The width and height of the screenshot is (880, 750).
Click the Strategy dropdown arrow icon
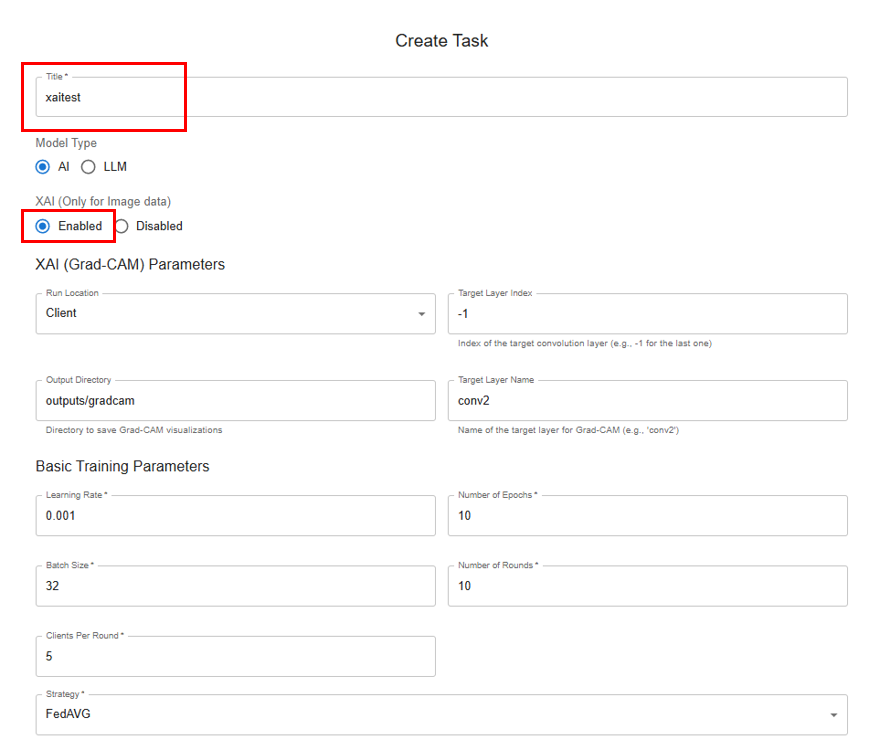coord(833,715)
